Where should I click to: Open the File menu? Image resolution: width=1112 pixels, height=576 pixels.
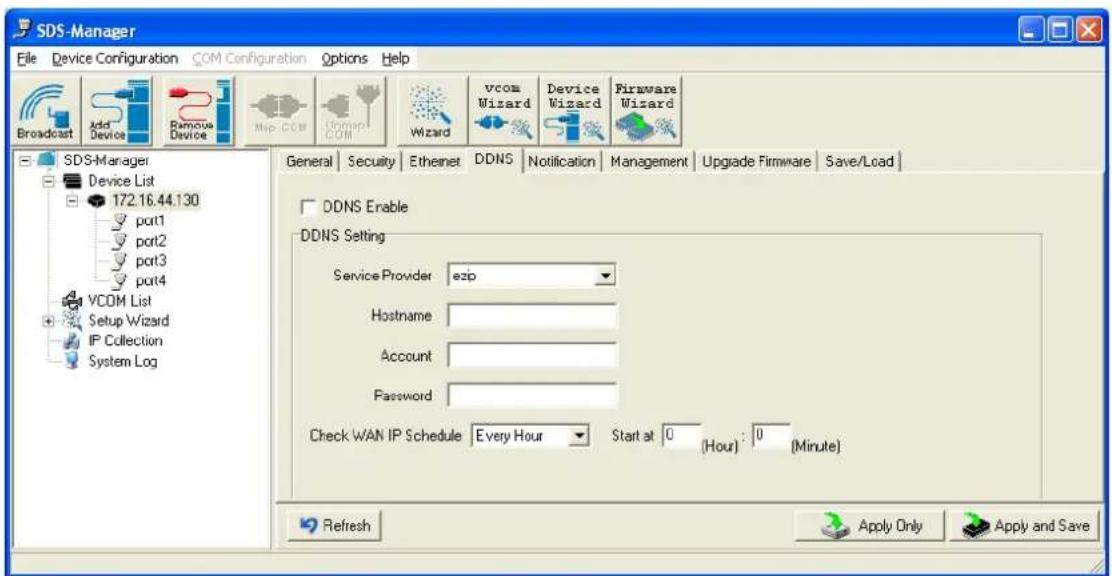coord(24,59)
